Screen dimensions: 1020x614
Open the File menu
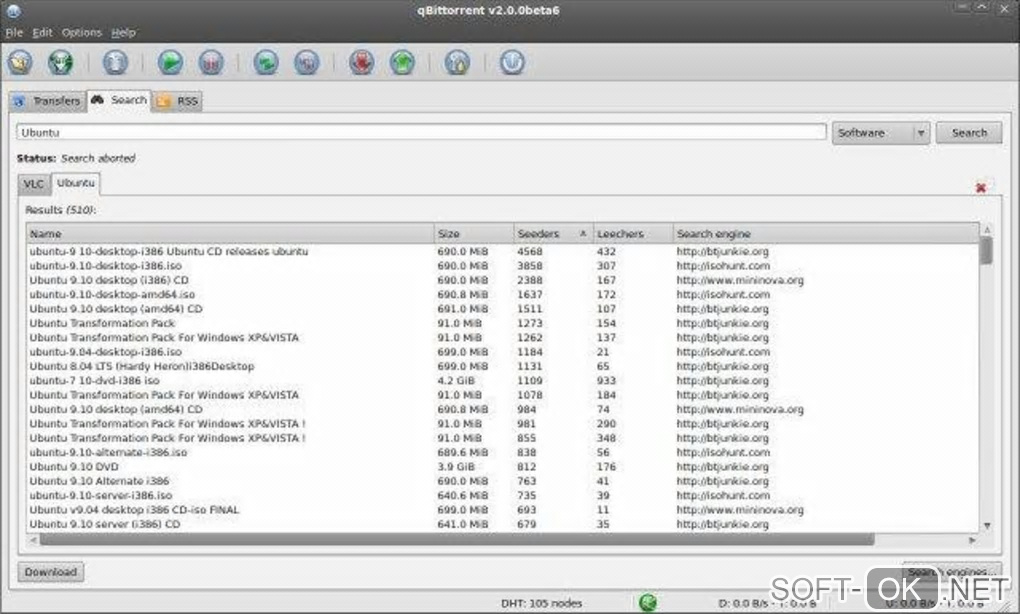pos(14,33)
